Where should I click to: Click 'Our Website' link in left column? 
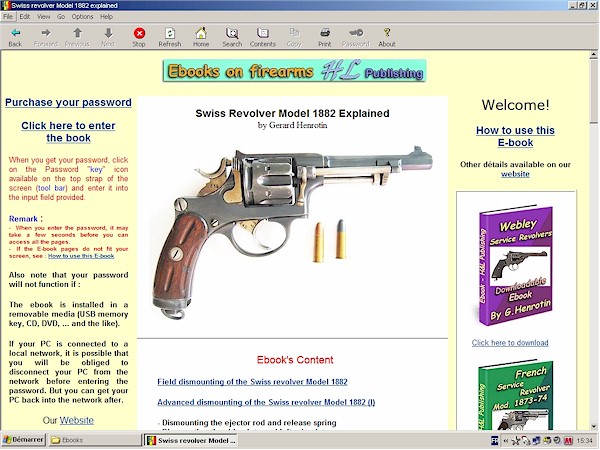(77, 421)
